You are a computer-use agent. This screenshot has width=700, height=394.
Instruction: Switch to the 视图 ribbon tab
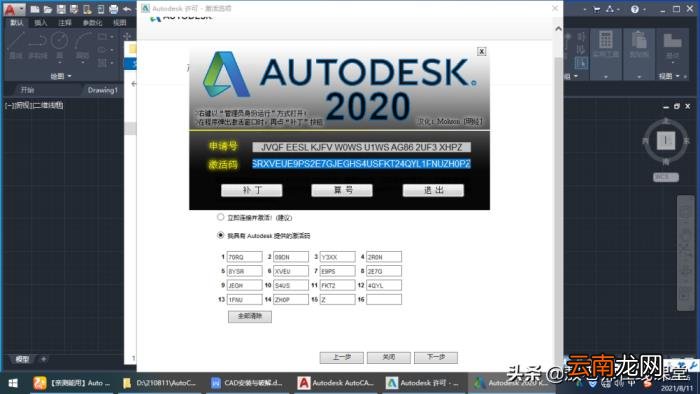[x=119, y=23]
